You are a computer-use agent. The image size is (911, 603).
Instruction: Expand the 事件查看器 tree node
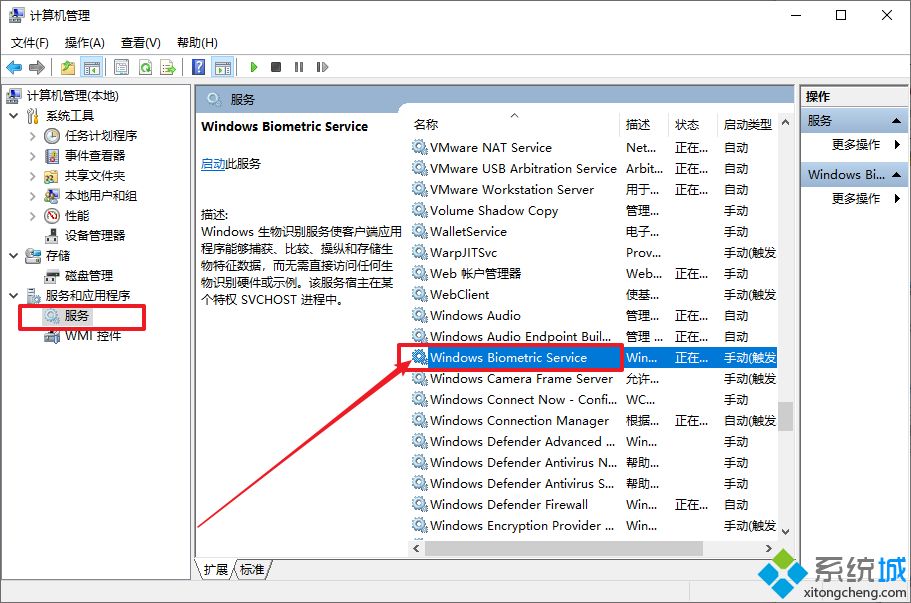pos(33,156)
